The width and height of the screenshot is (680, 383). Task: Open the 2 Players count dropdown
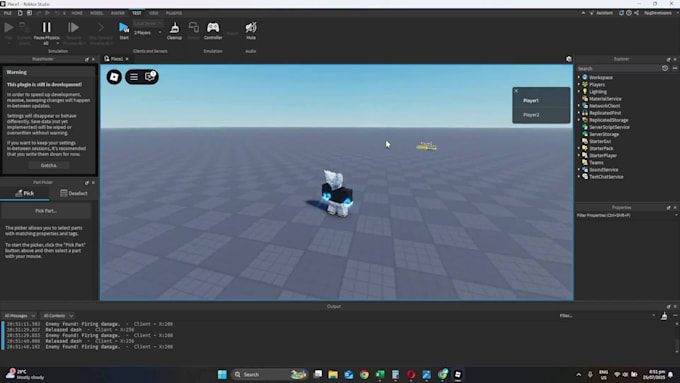(147, 33)
